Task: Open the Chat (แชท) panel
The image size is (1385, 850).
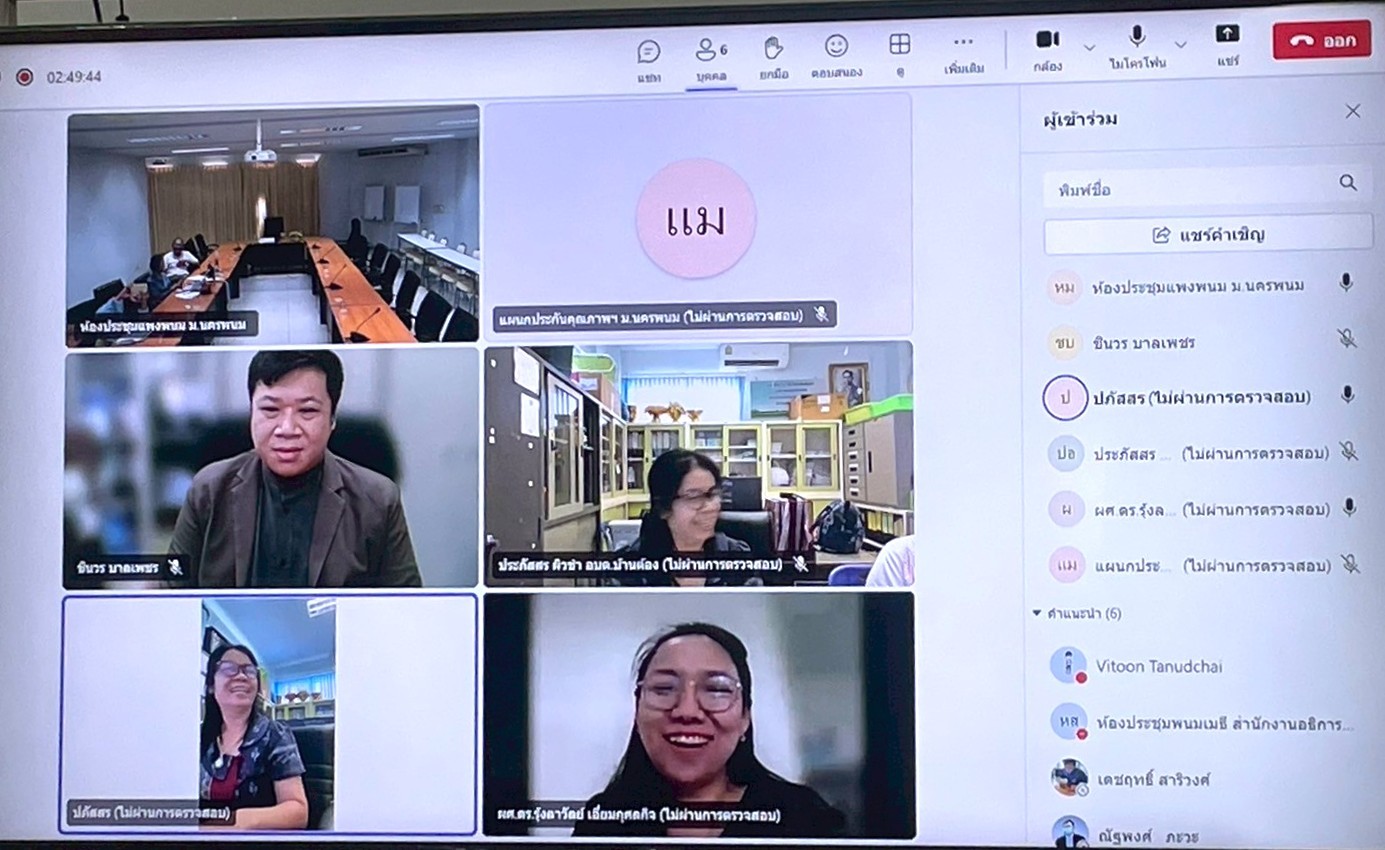Action: [648, 52]
